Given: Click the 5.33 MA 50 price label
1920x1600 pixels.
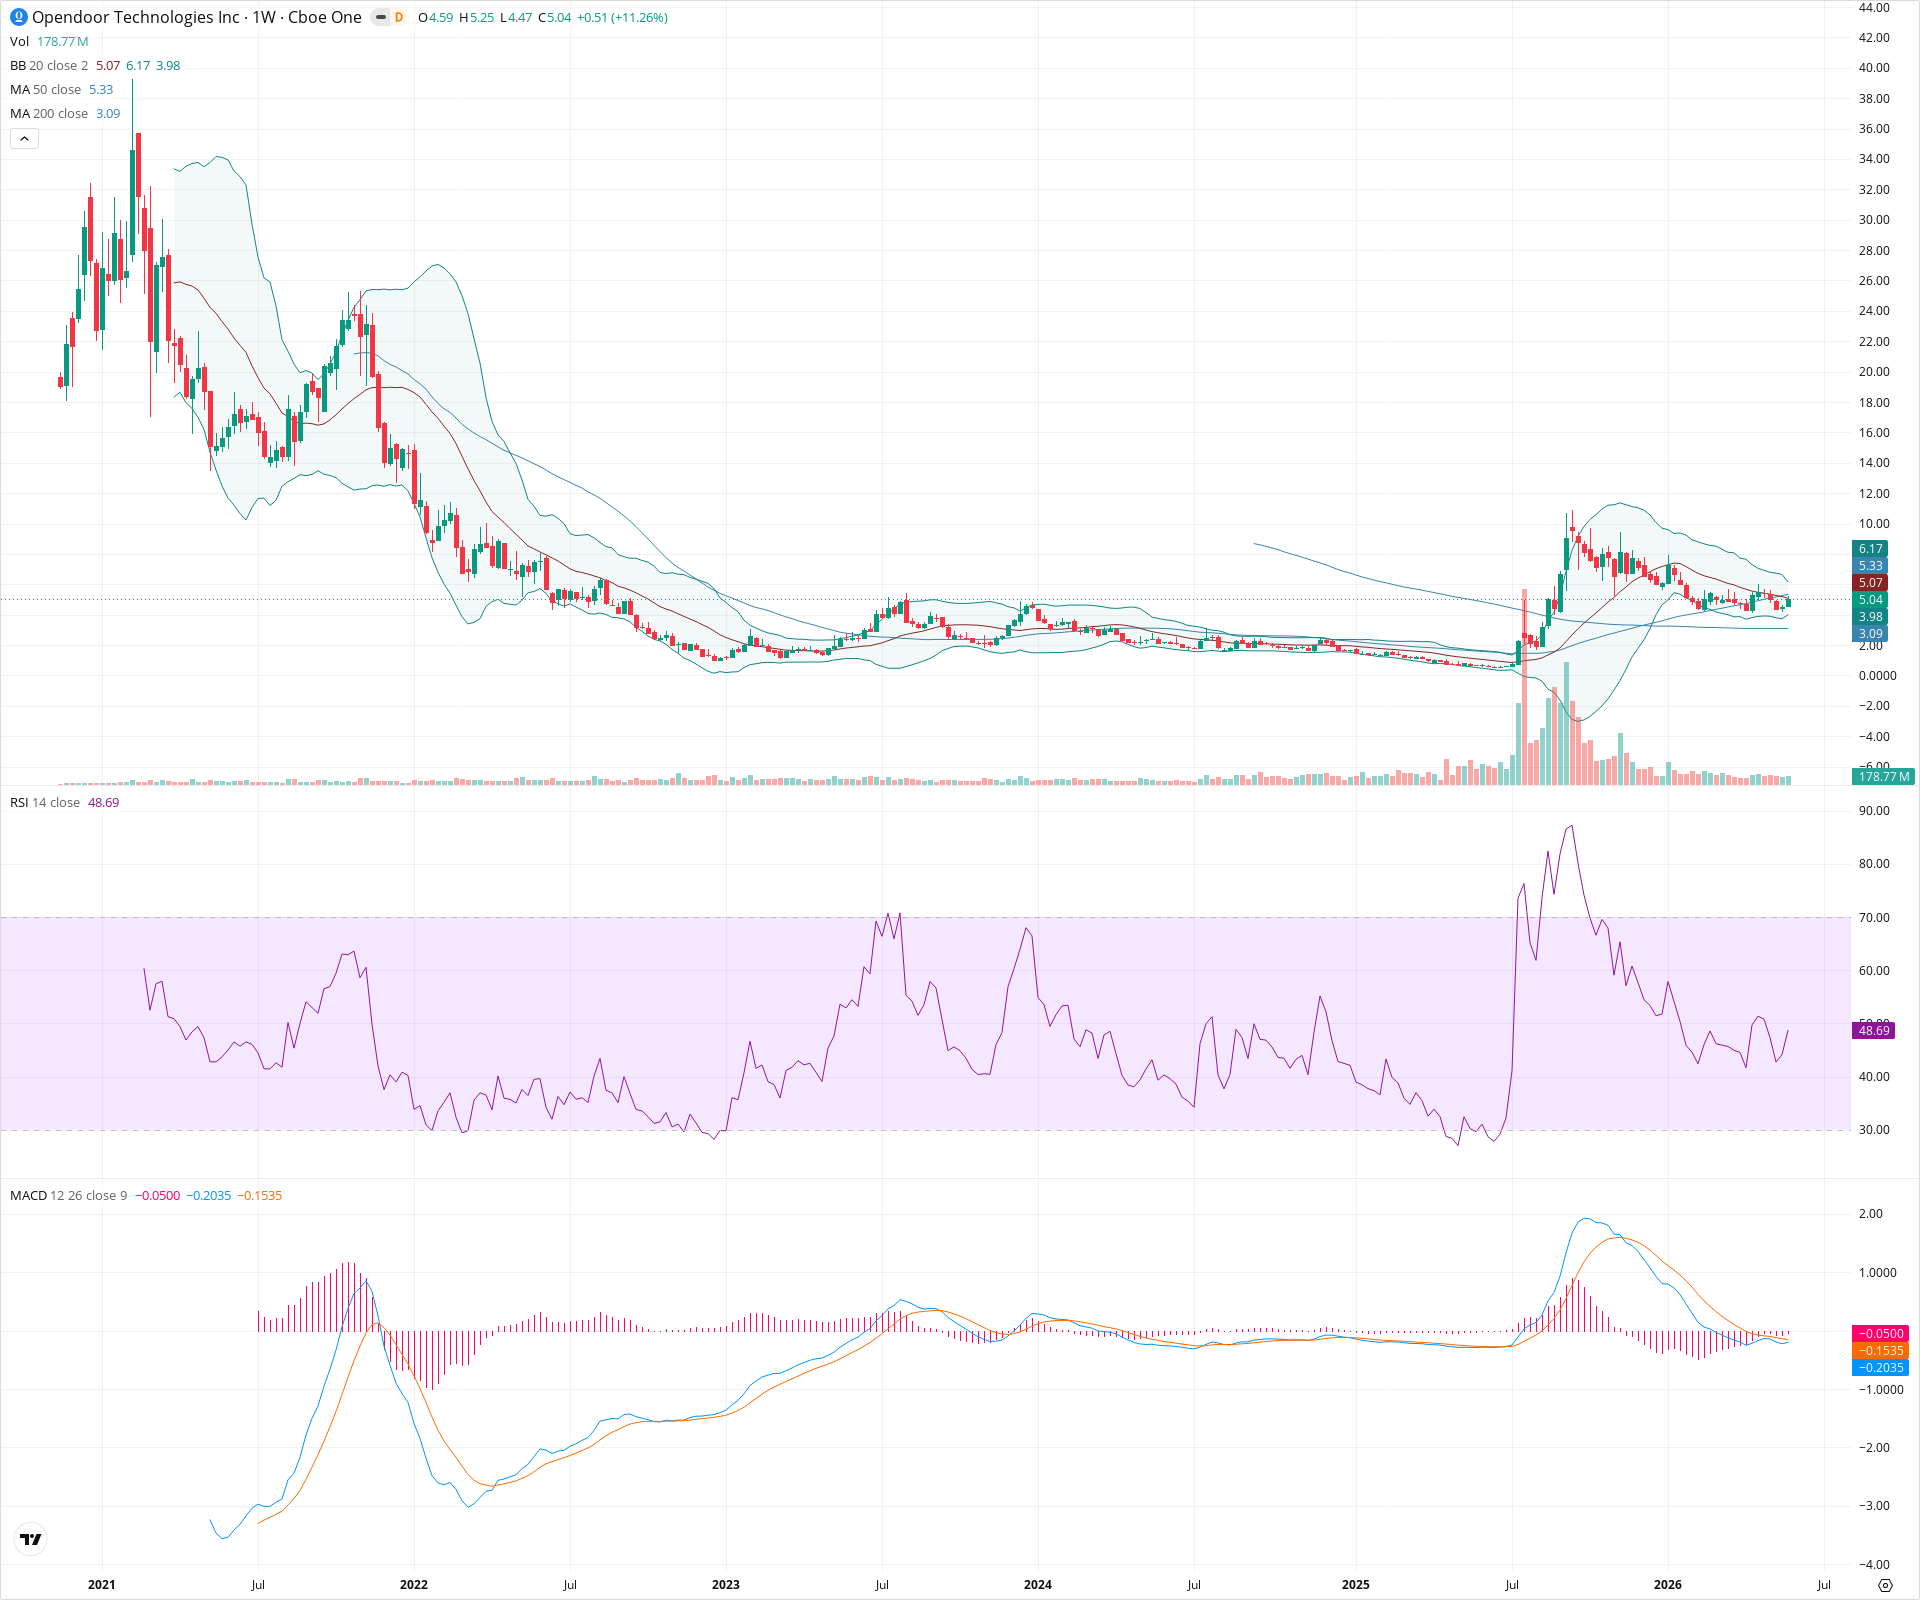Looking at the screenshot, I should 1870,565.
